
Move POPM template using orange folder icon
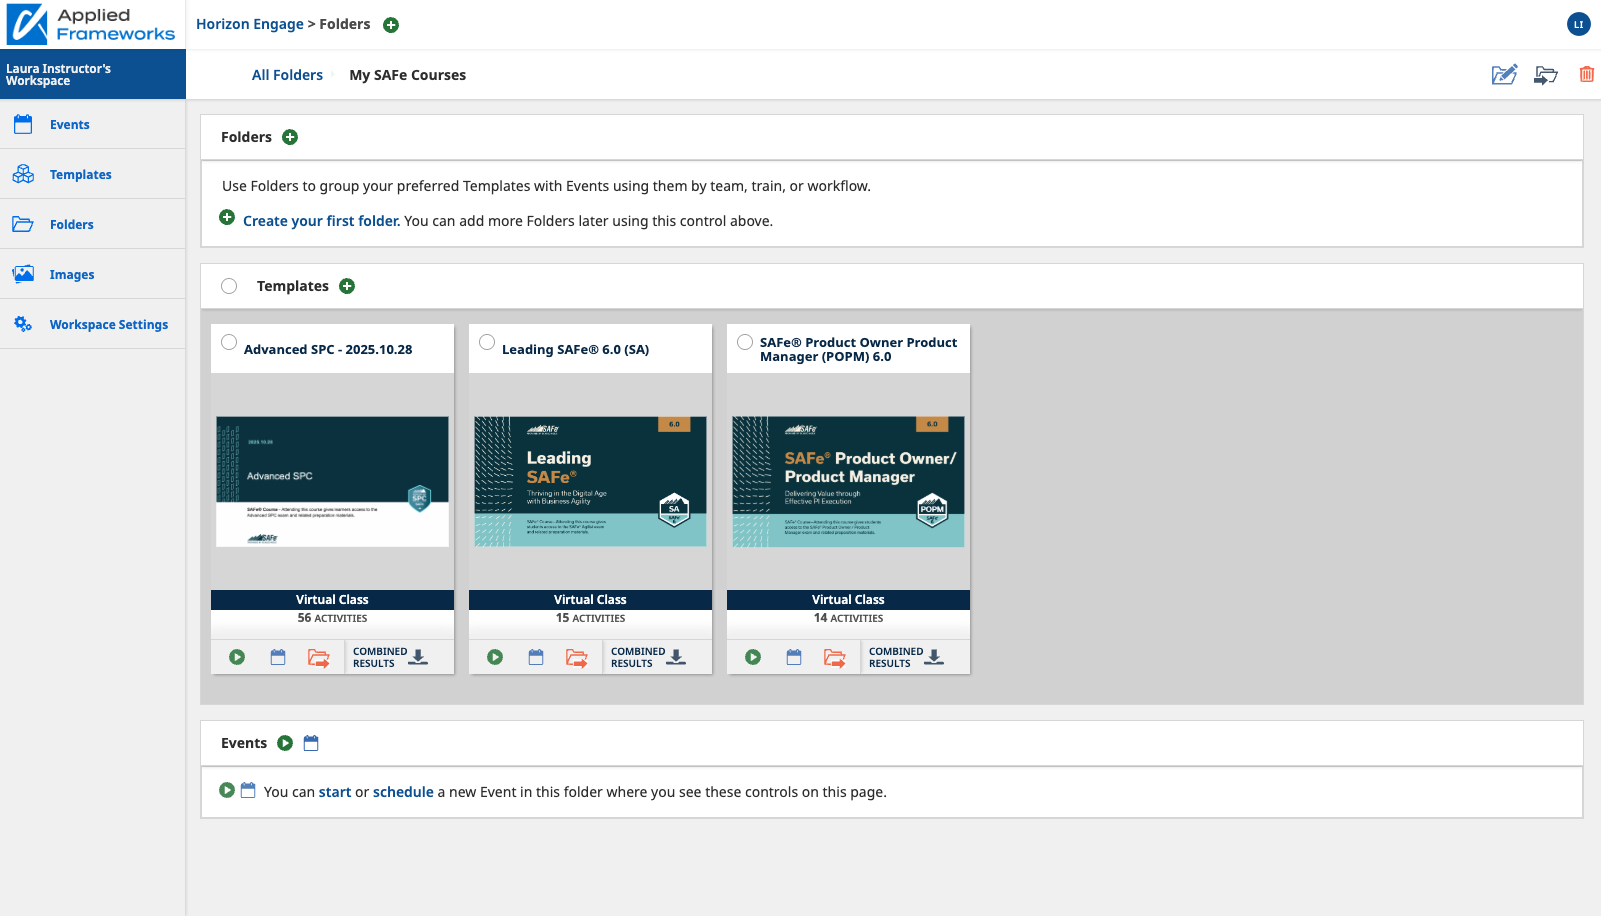tap(834, 657)
